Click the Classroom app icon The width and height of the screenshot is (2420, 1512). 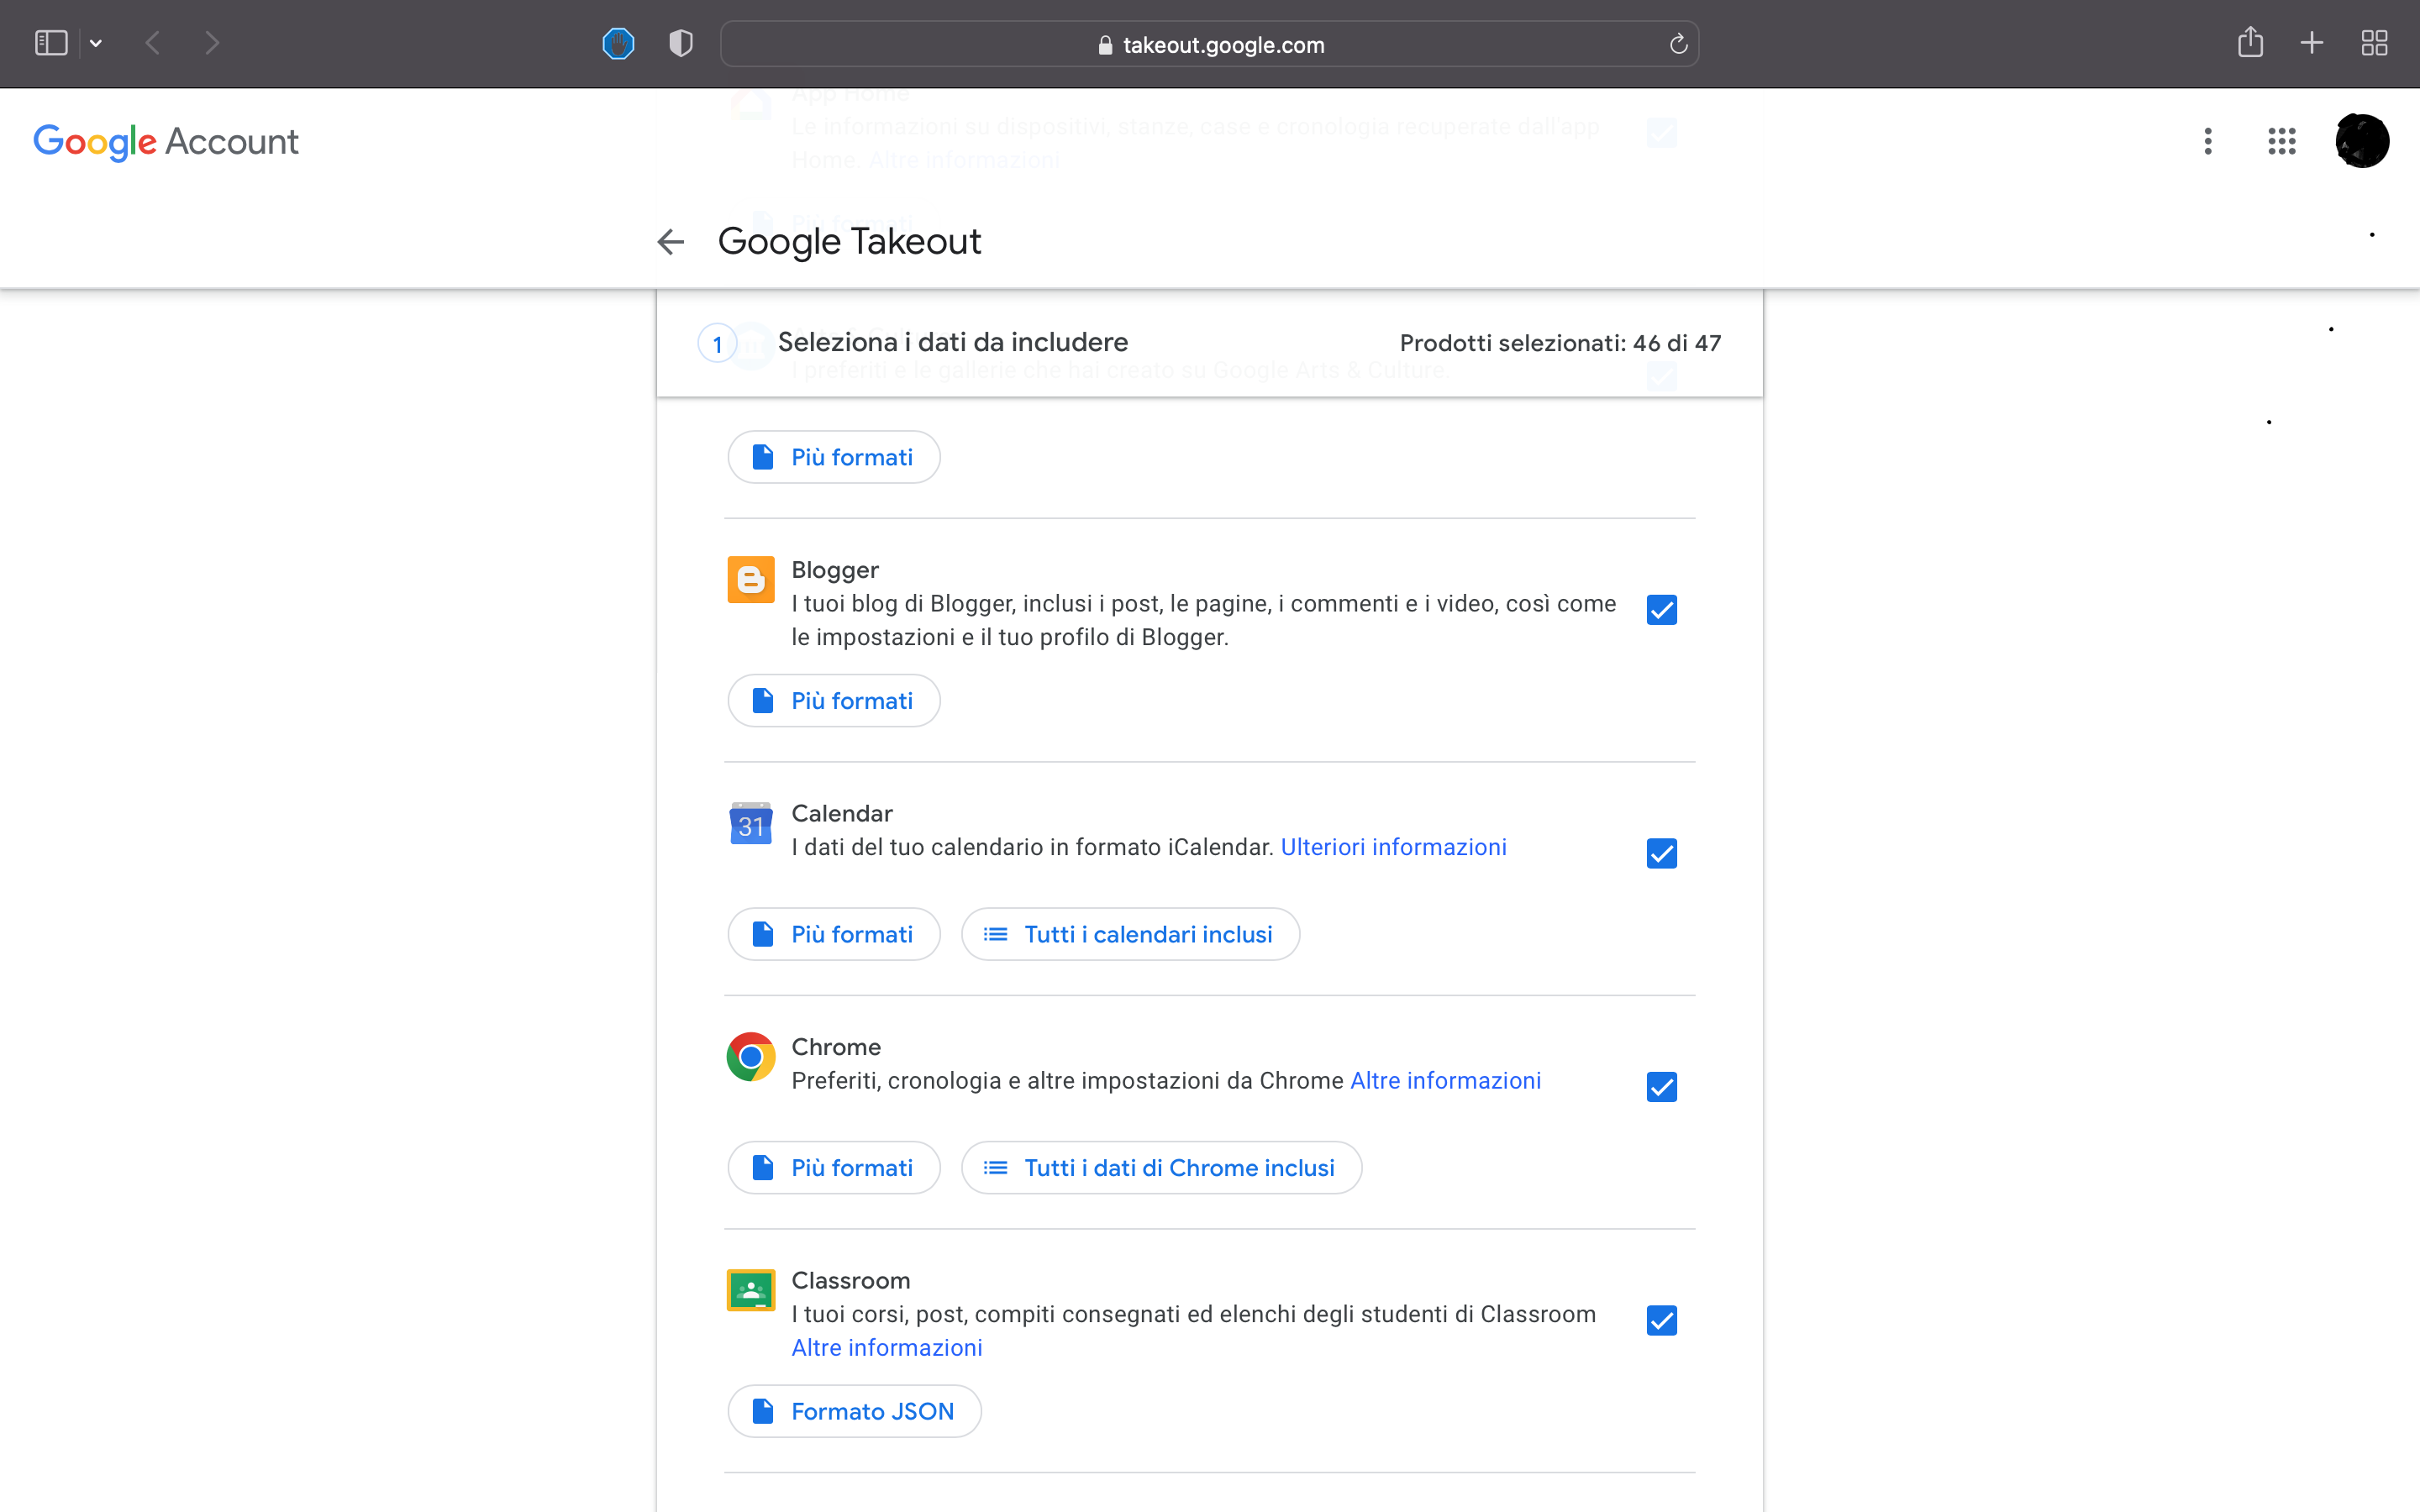point(750,1290)
